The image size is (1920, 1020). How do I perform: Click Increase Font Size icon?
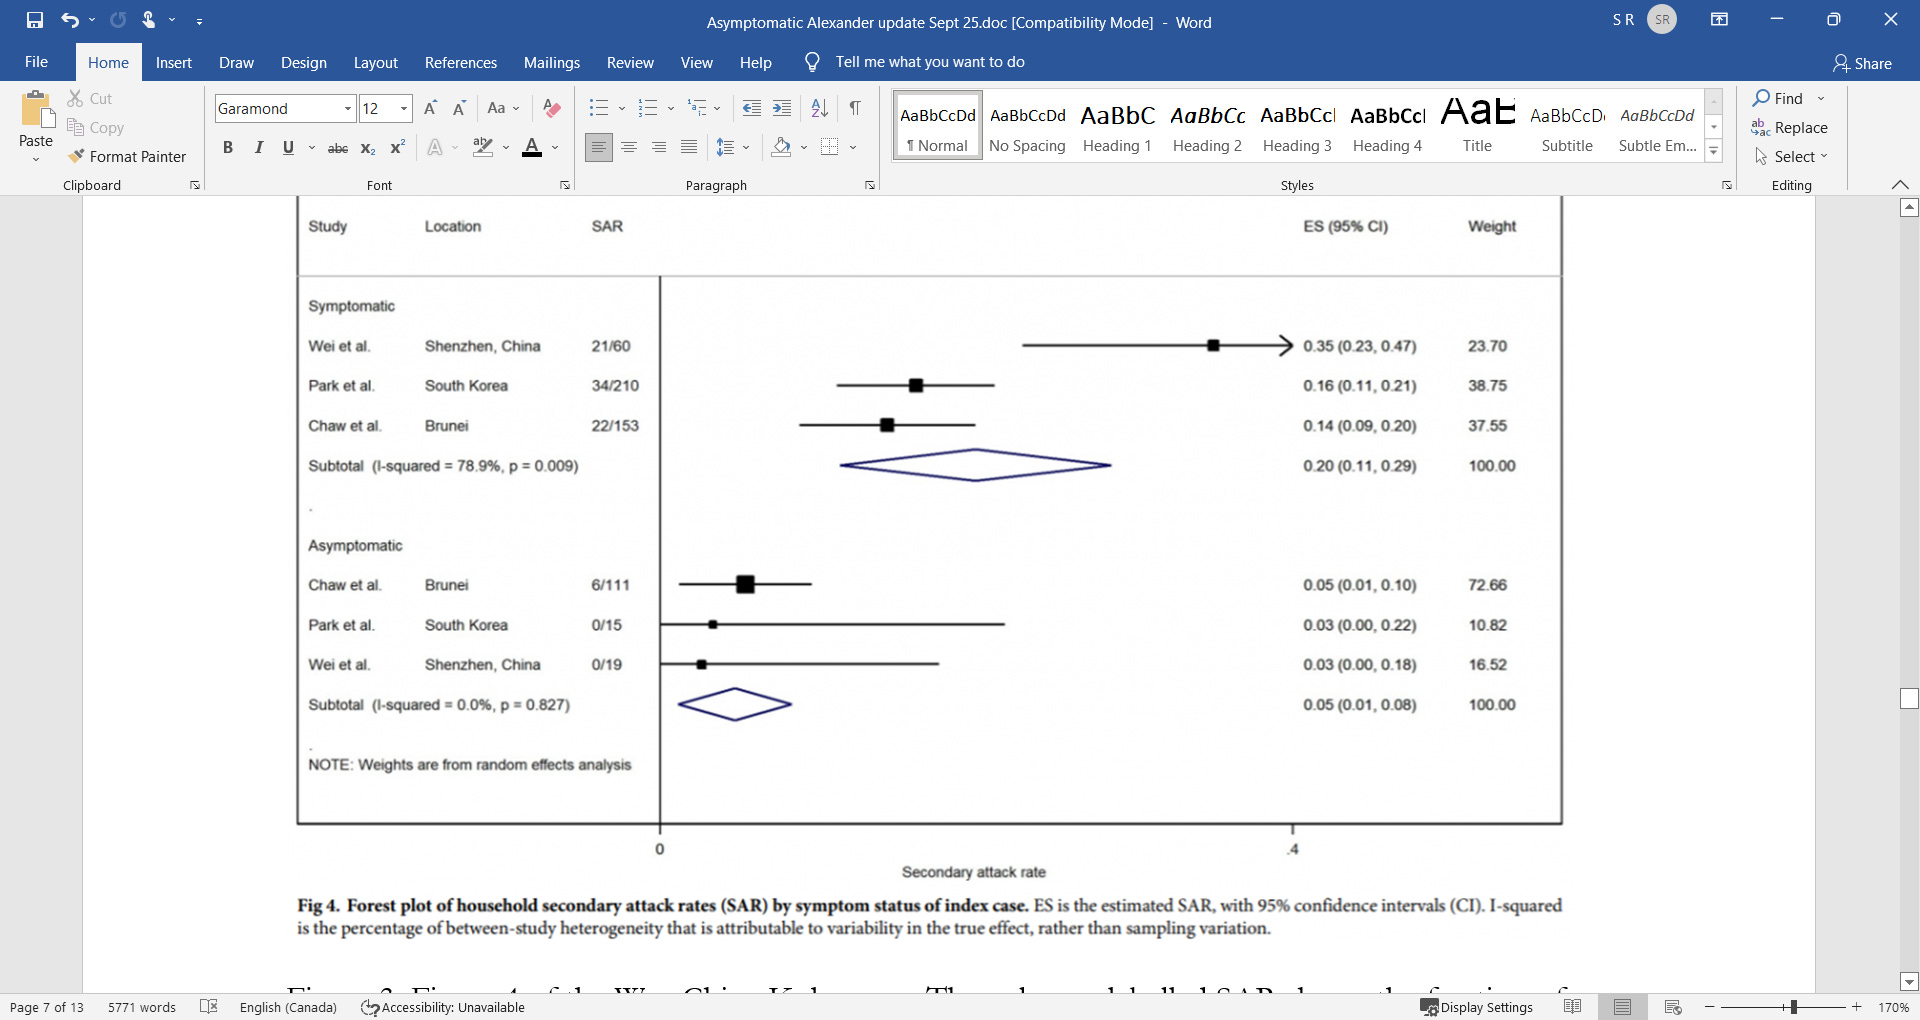430,108
